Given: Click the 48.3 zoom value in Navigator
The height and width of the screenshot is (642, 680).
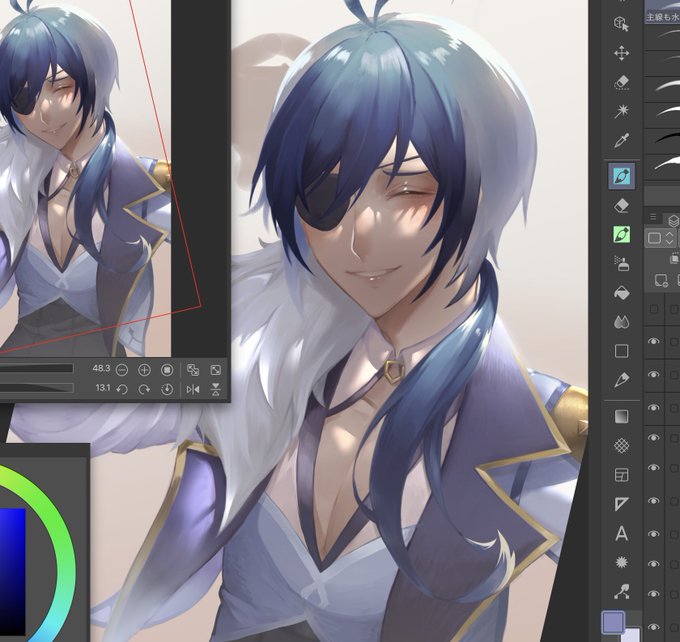Looking at the screenshot, I should click(101, 369).
